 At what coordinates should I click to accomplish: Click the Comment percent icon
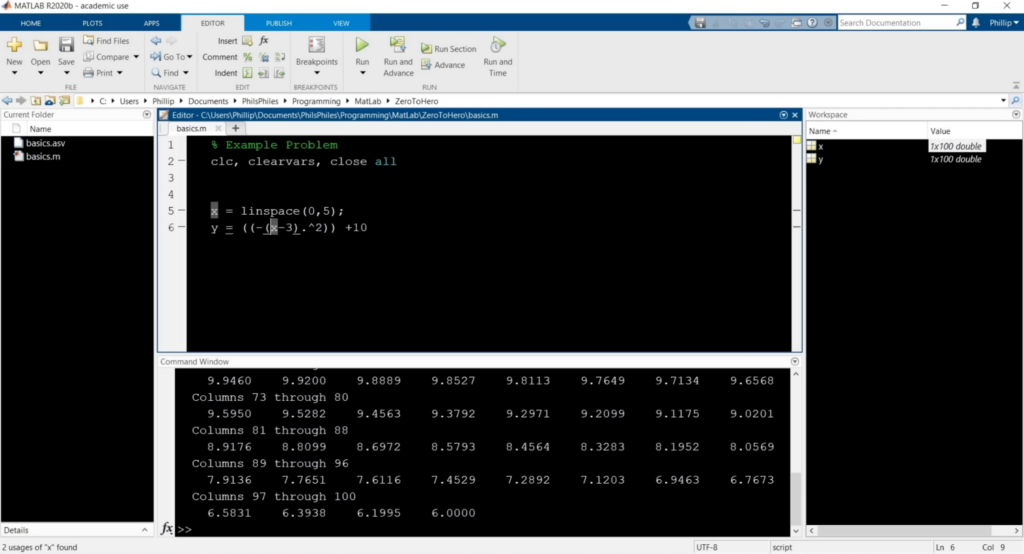point(248,57)
